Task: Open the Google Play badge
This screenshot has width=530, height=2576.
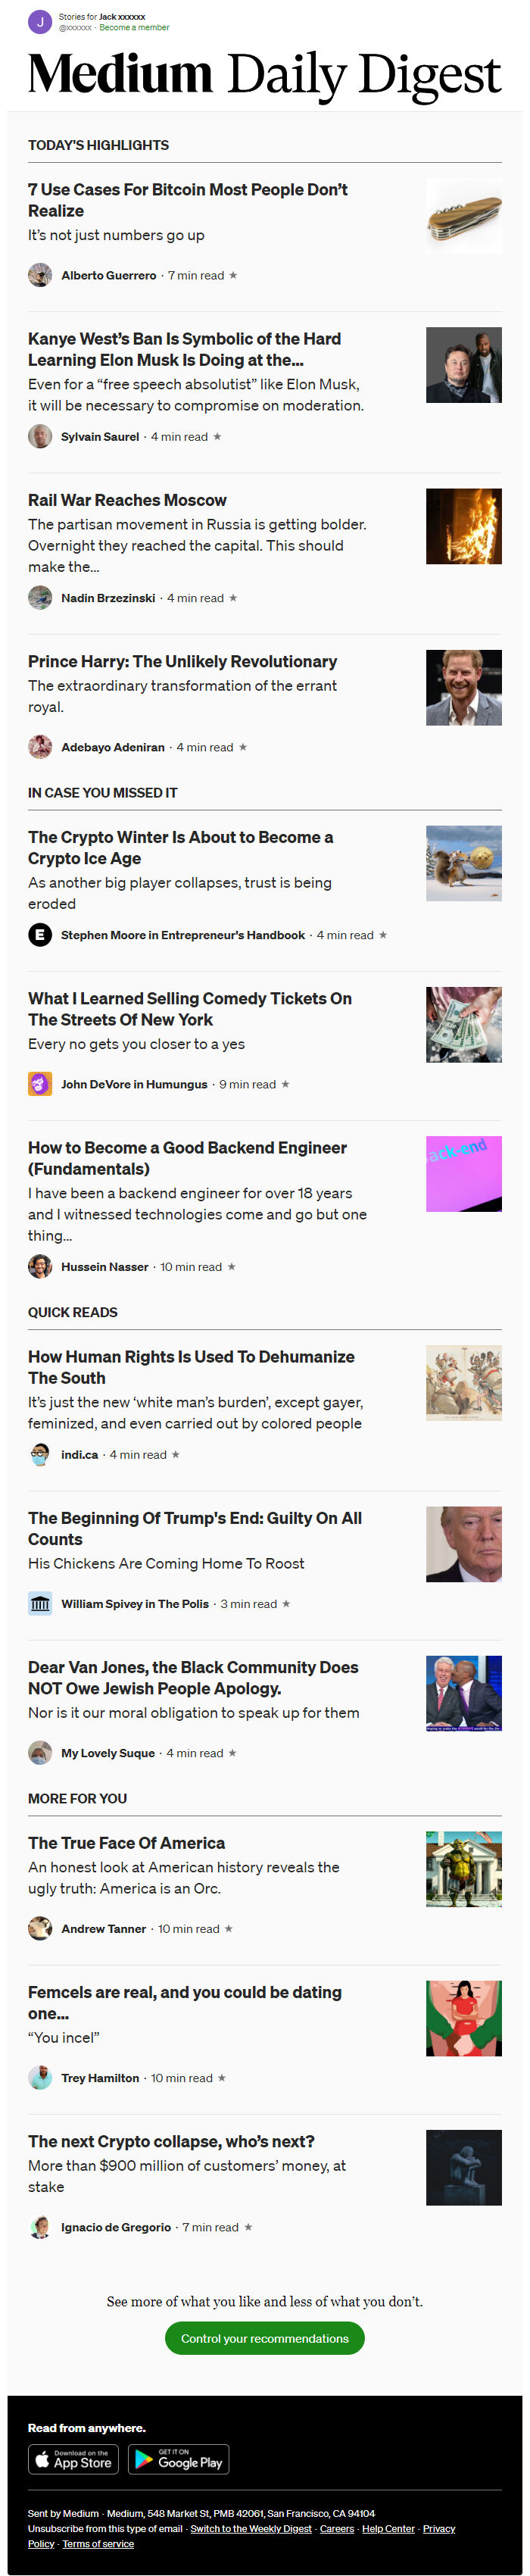Action: (x=179, y=2459)
